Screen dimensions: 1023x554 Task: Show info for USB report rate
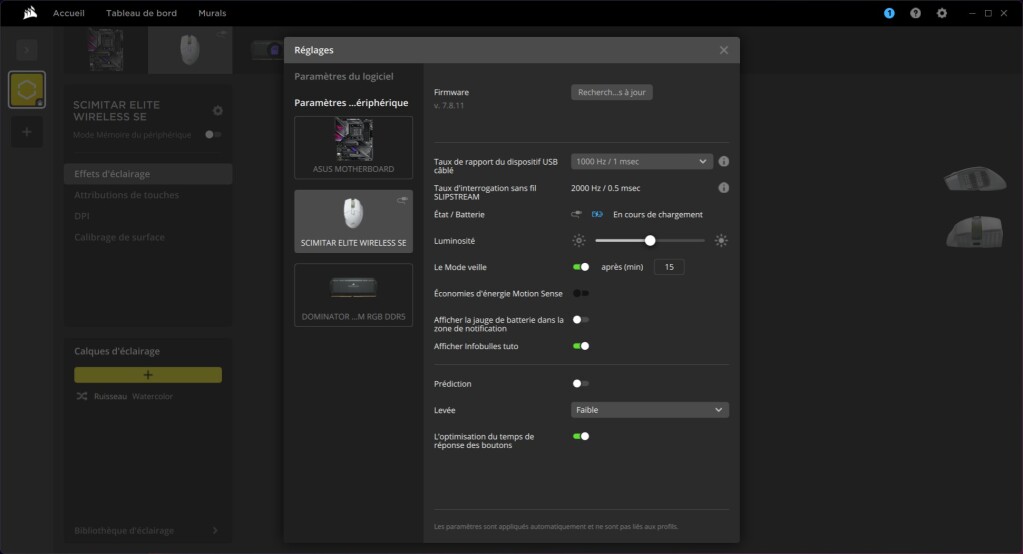(724, 161)
